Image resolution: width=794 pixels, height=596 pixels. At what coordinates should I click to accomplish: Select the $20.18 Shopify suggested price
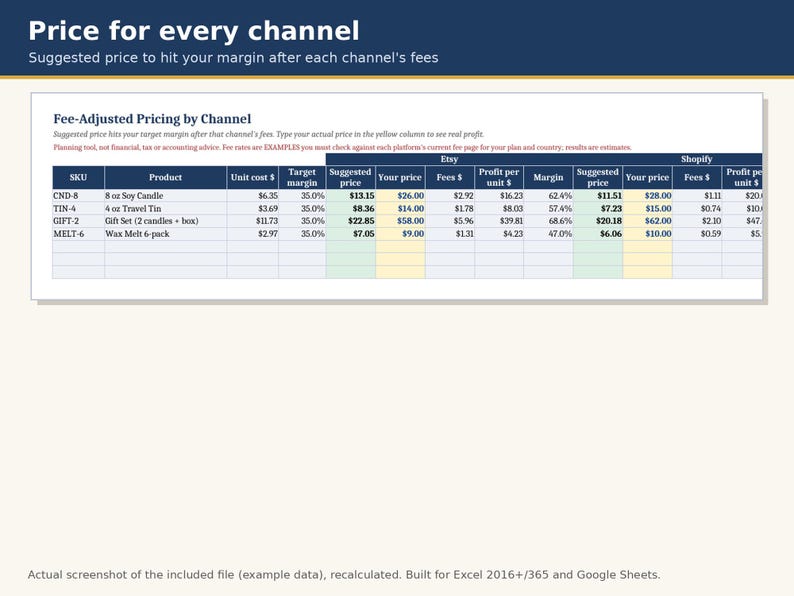pos(598,221)
